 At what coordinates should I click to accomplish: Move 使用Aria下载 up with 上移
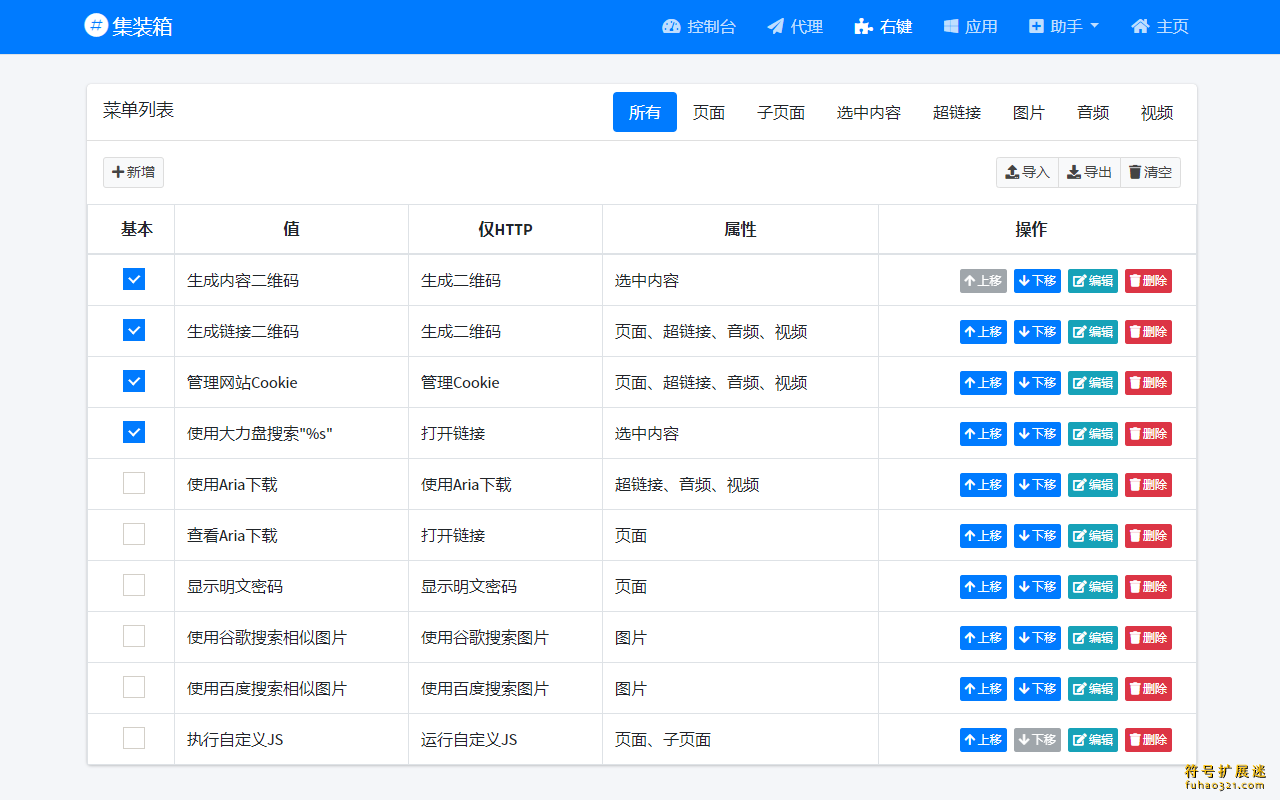(983, 485)
